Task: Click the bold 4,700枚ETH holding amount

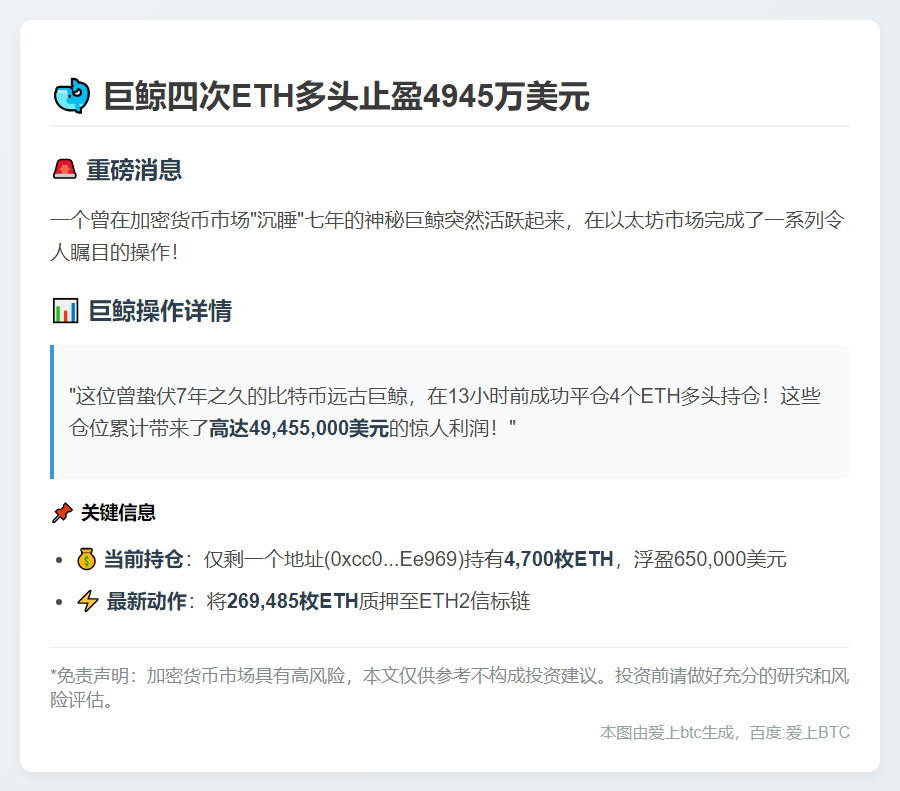Action: (x=558, y=559)
